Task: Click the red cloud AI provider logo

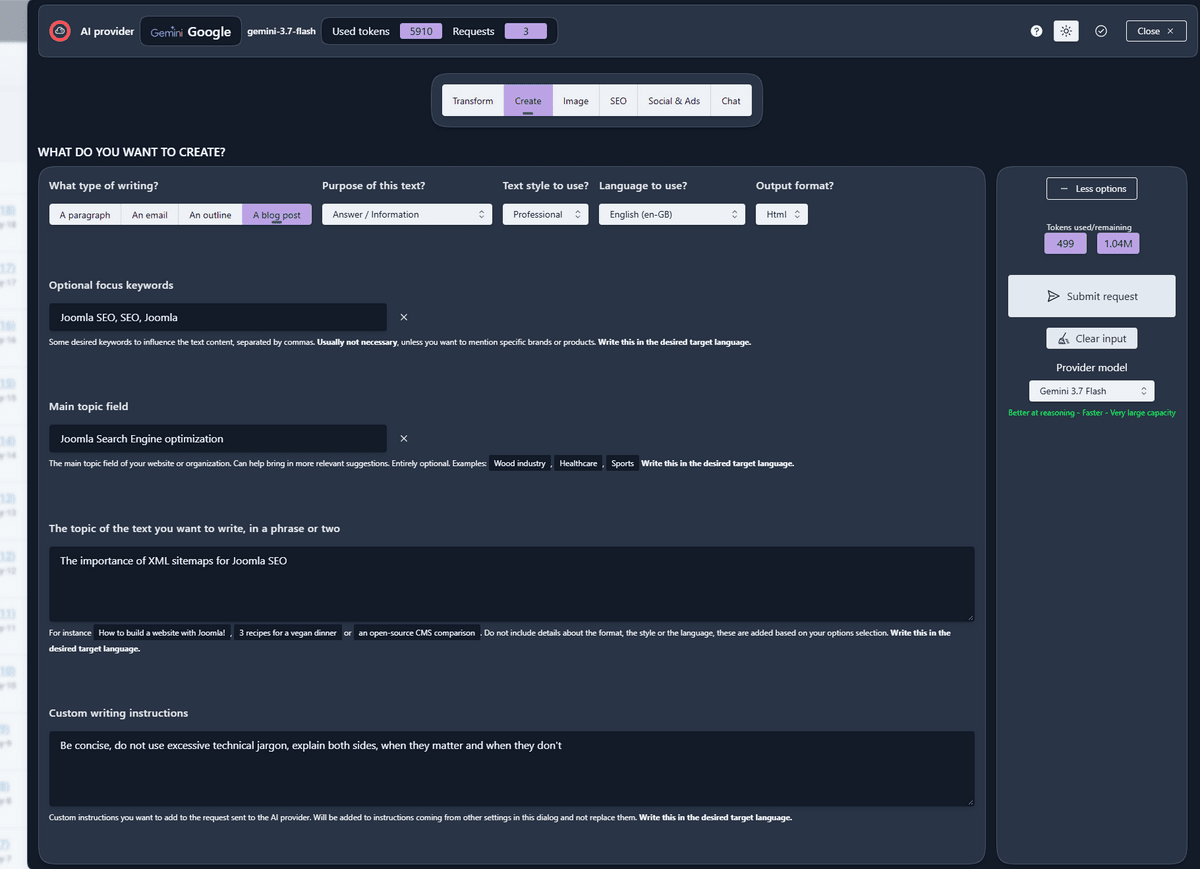Action: (x=60, y=31)
